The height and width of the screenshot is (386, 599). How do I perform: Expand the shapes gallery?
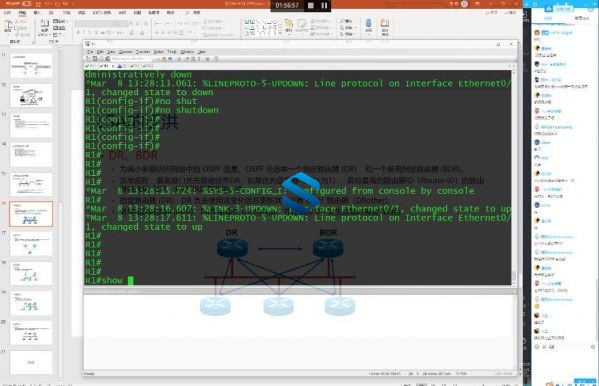pyautogui.click(x=280, y=34)
